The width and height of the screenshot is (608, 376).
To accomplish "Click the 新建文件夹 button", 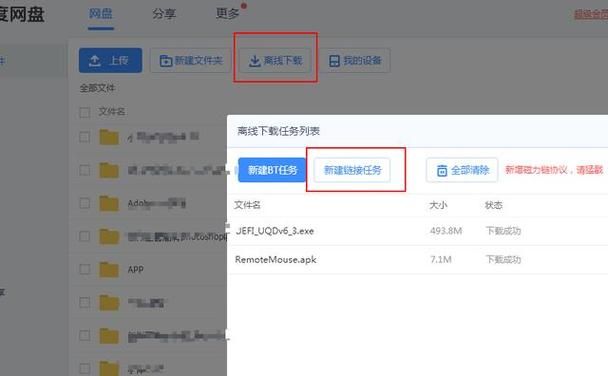I will (190, 60).
